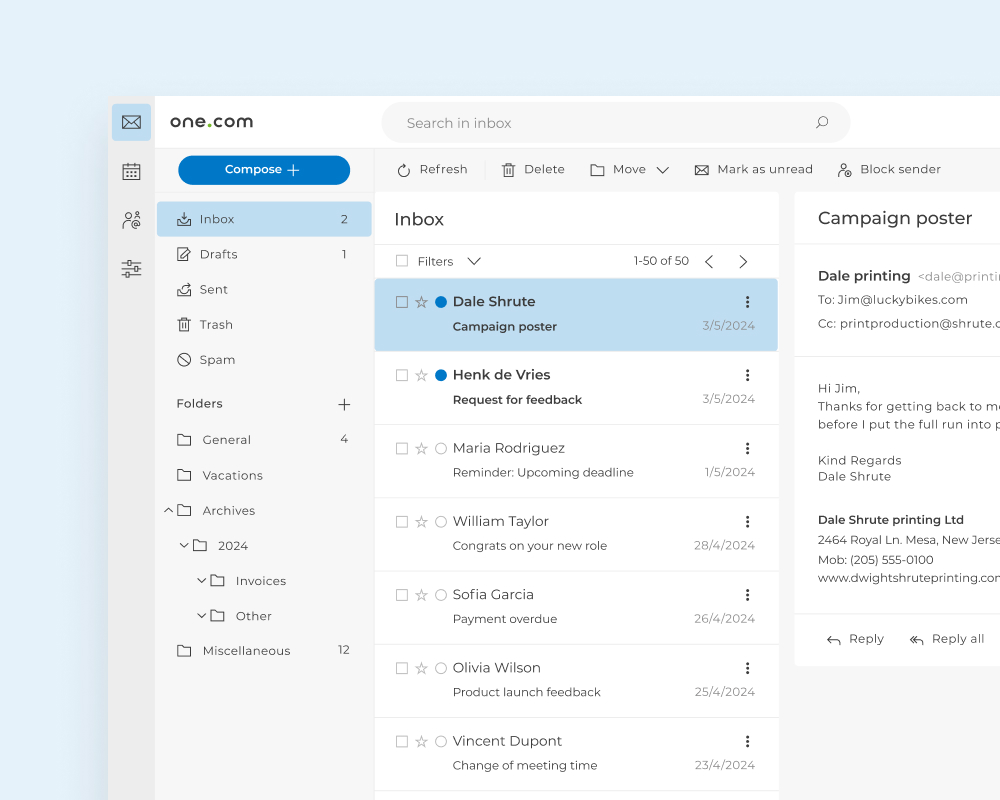The image size is (1000, 800).
Task: Toggle unread dot on Maria Rodriguez email
Action: (441, 448)
